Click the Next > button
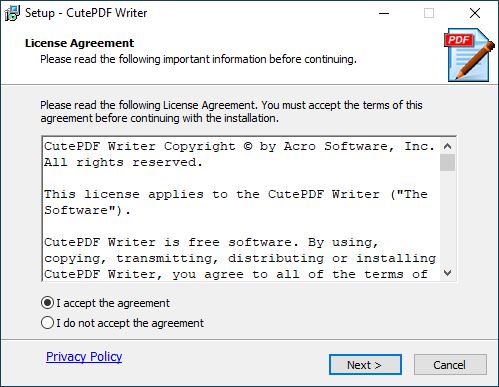 tap(365, 365)
